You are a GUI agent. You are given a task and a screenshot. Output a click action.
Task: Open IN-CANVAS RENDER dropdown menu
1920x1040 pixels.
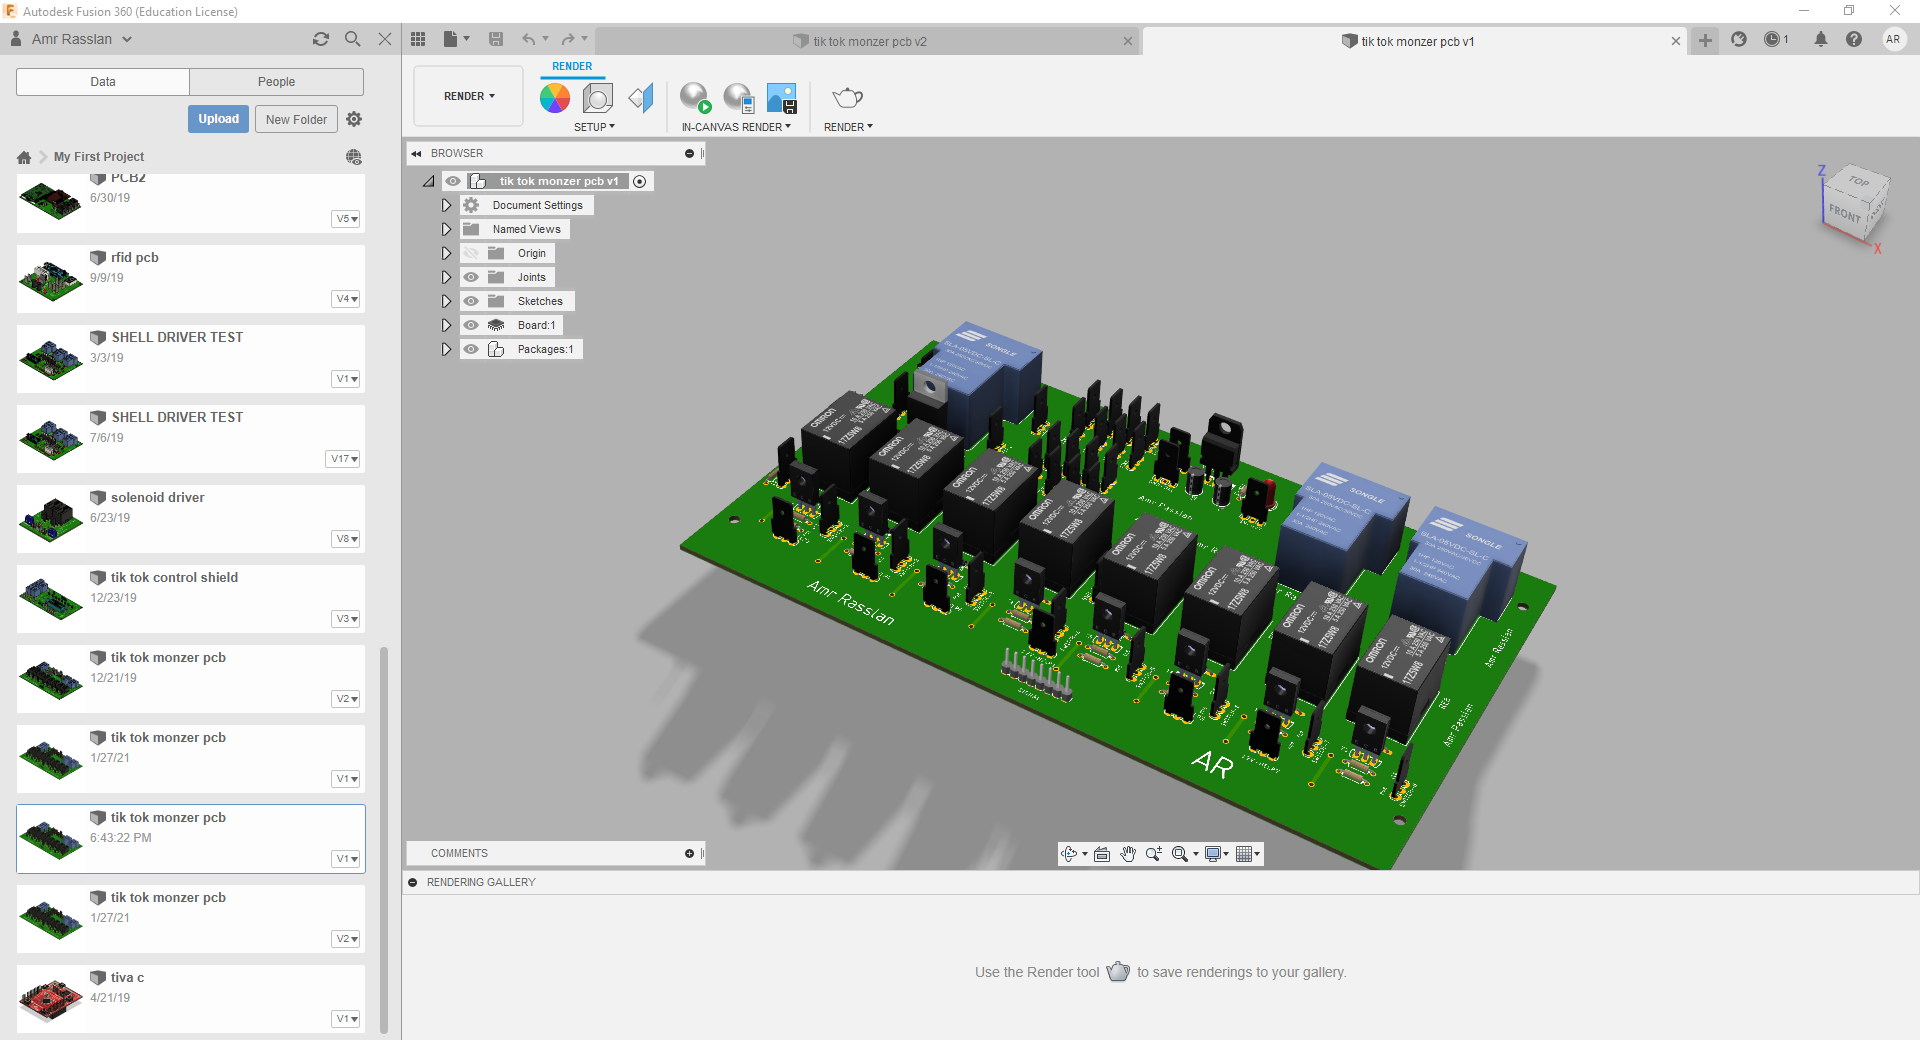click(736, 127)
